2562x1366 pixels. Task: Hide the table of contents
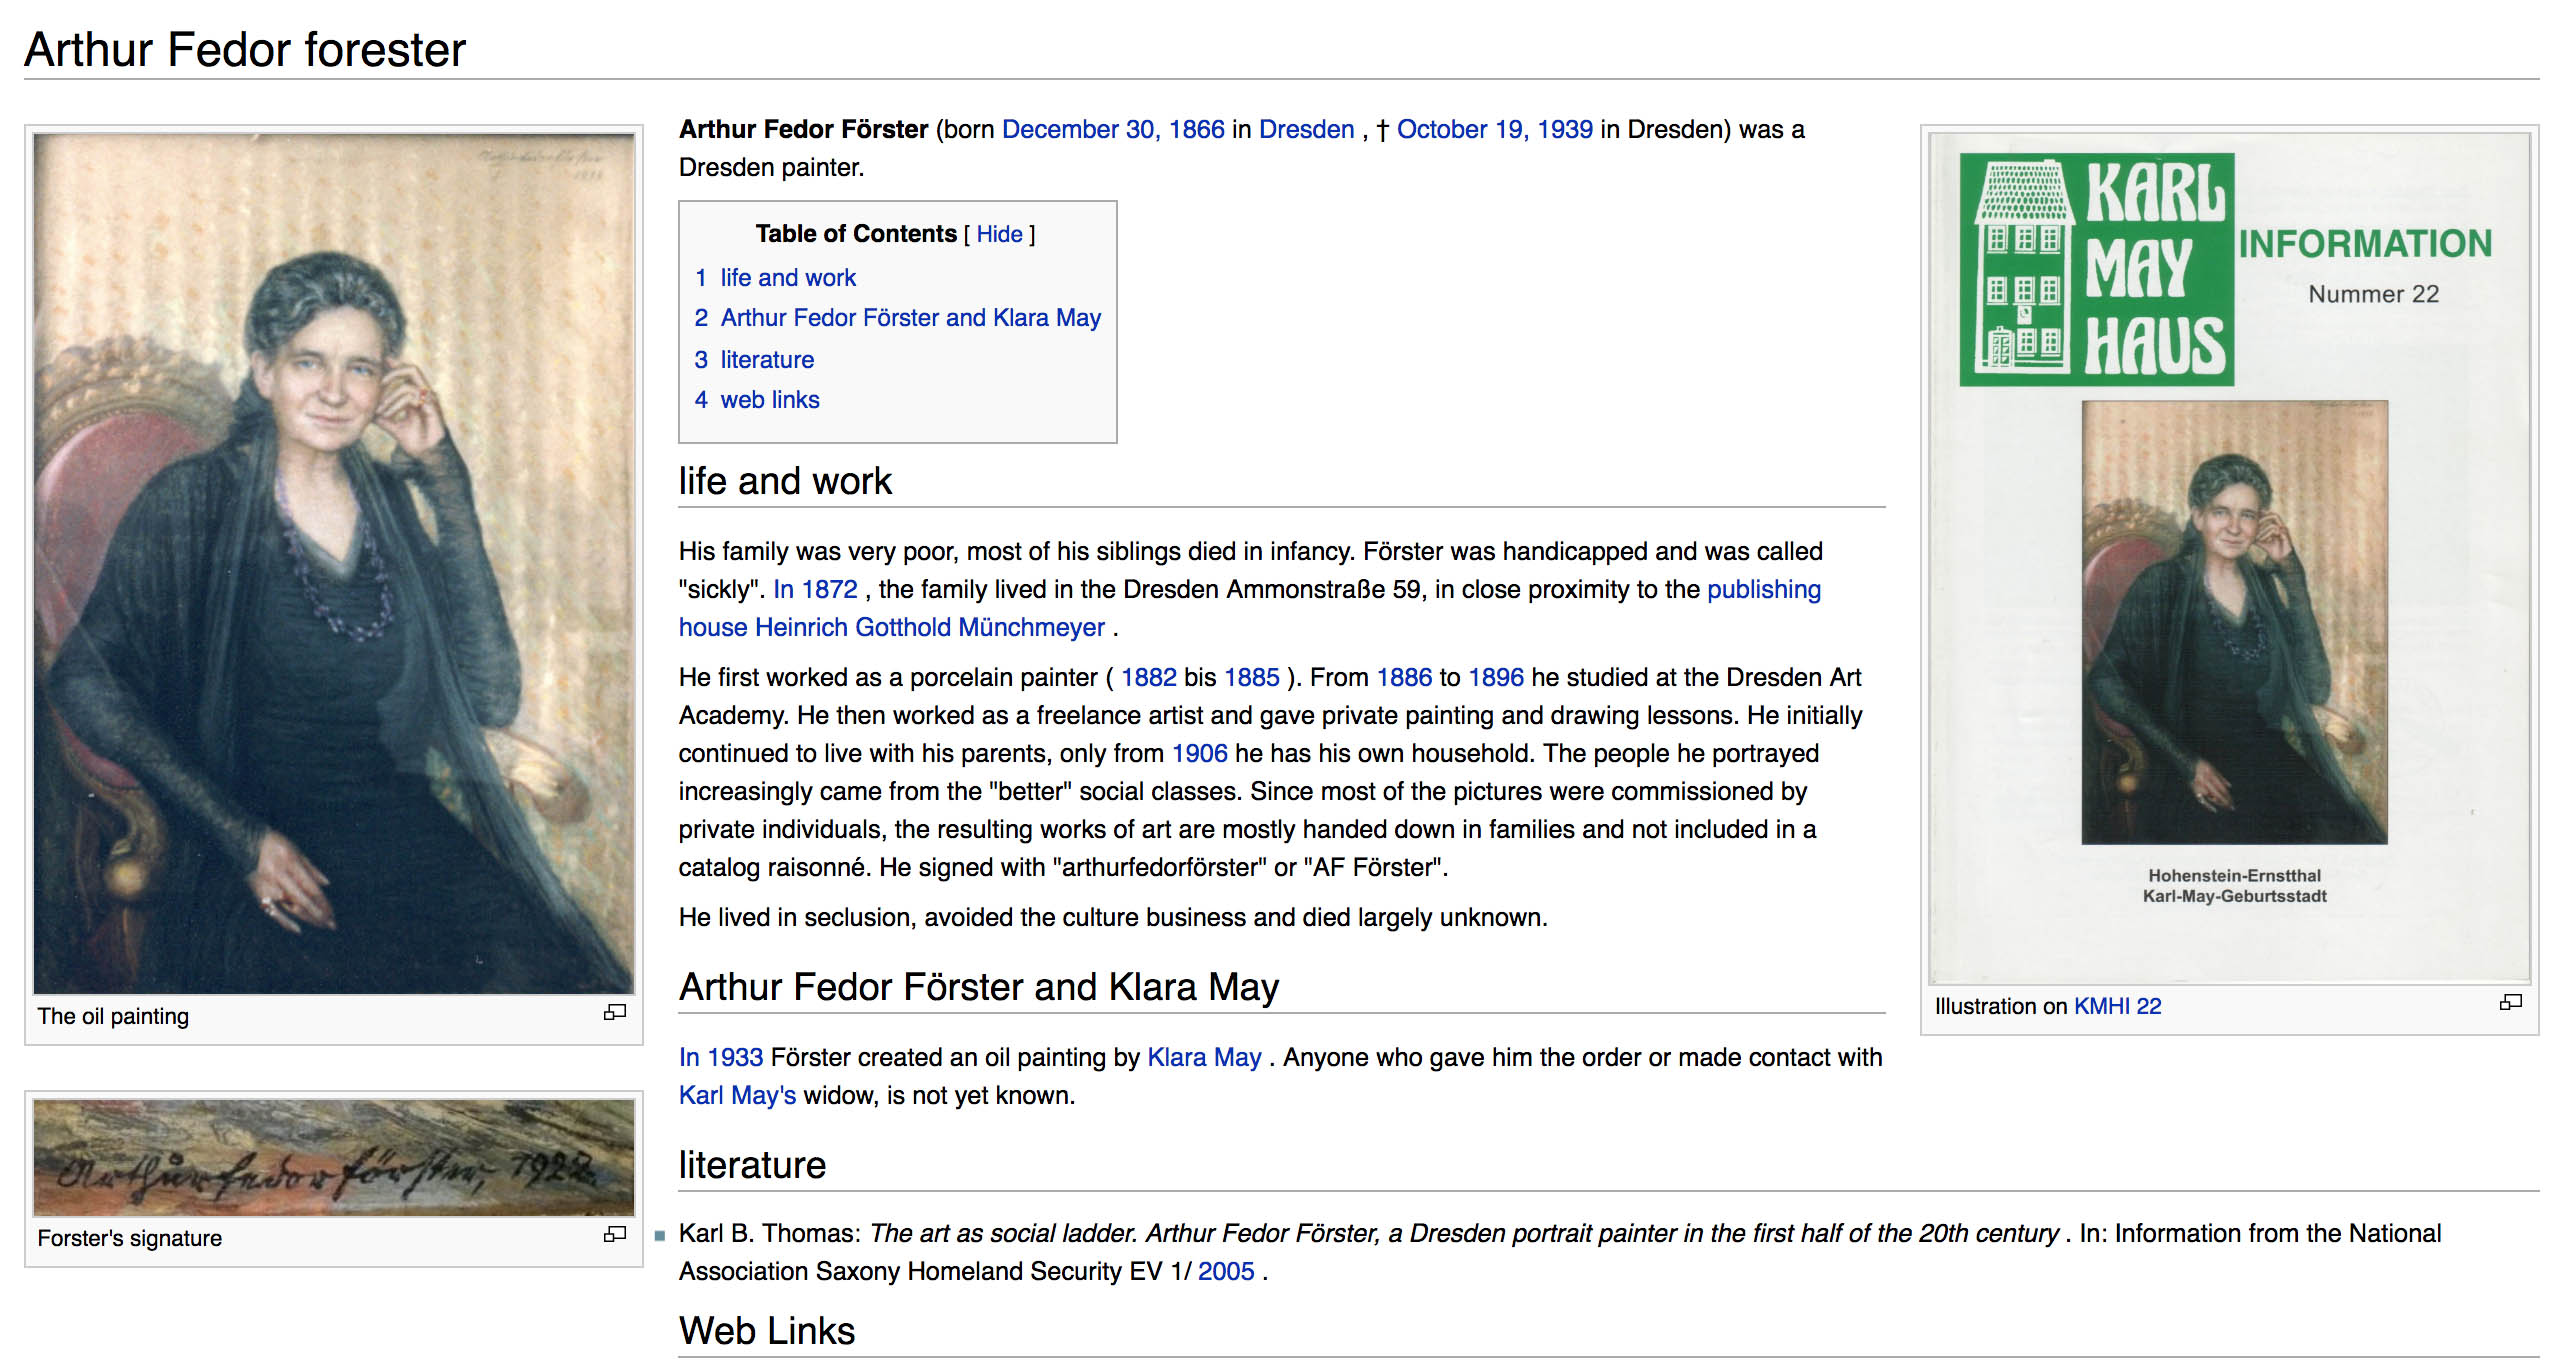(x=999, y=234)
